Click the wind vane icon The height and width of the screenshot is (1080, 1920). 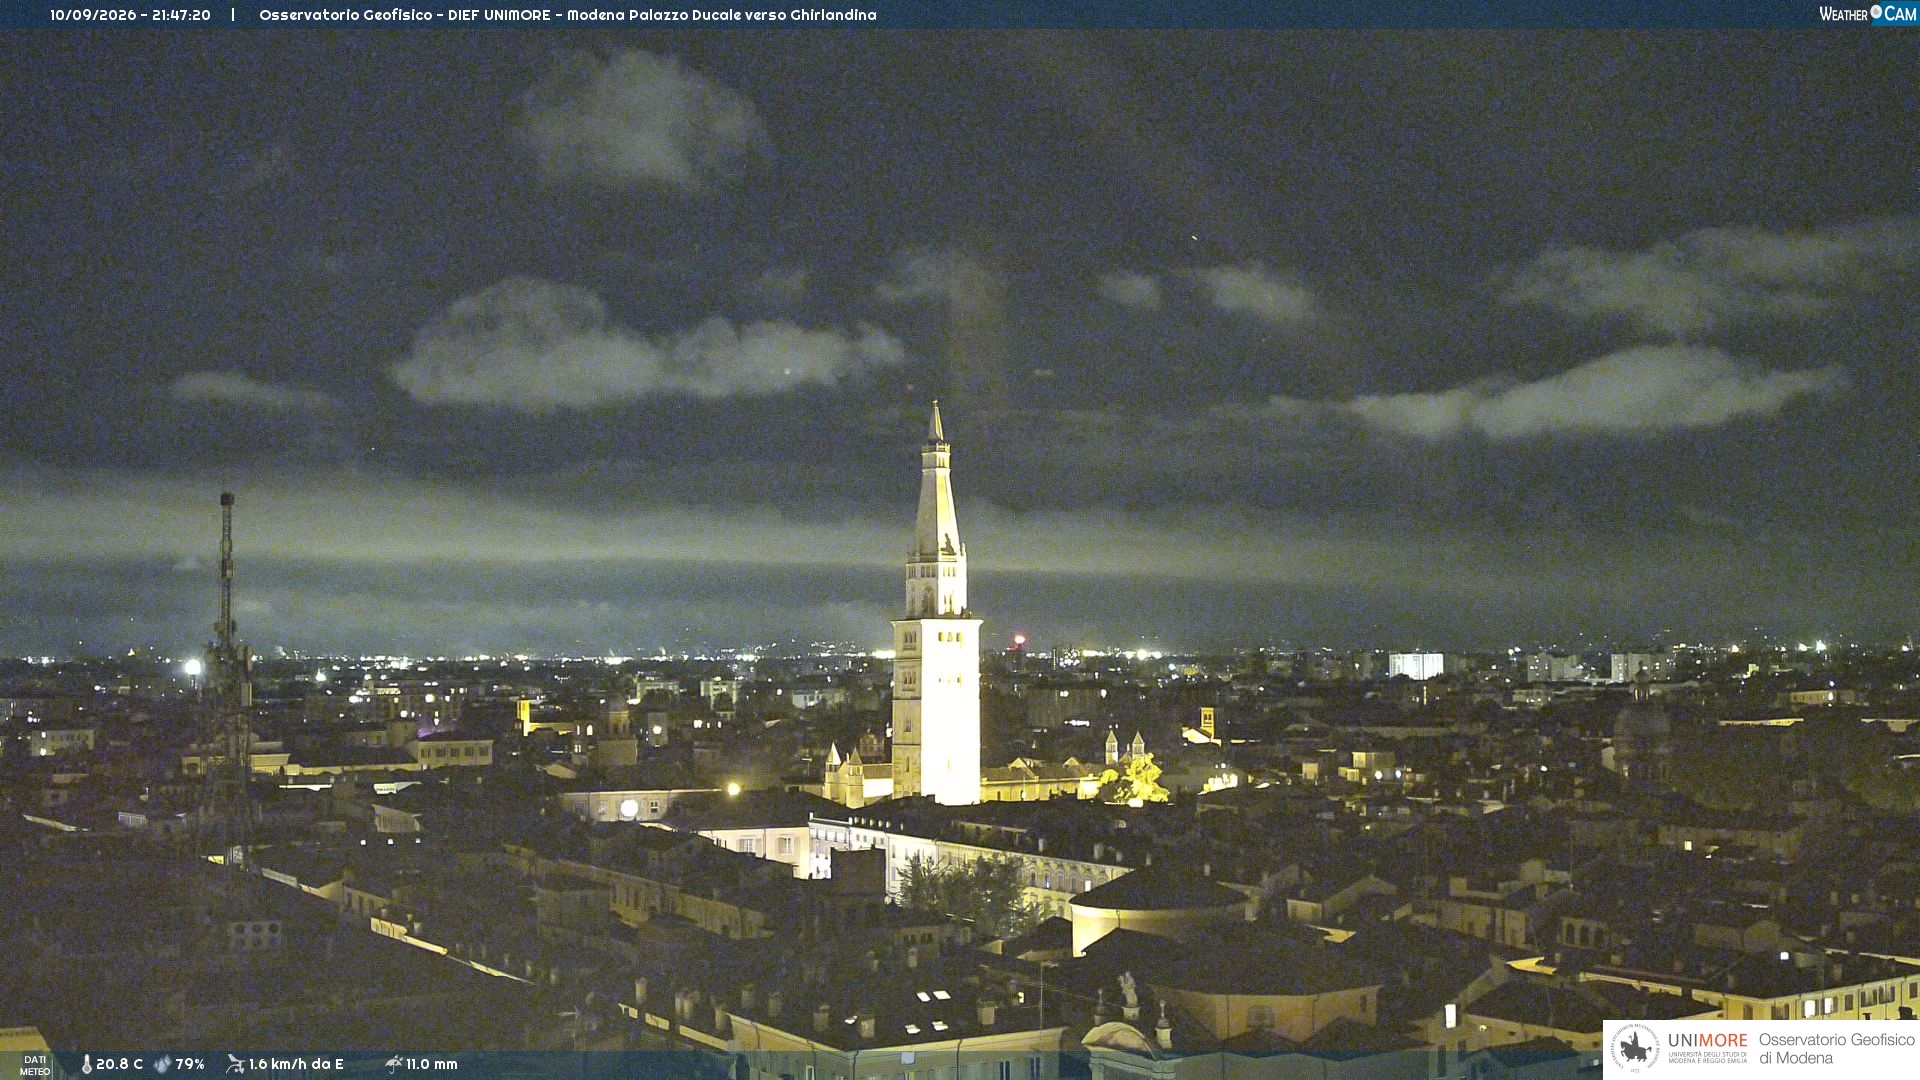coord(235,1064)
